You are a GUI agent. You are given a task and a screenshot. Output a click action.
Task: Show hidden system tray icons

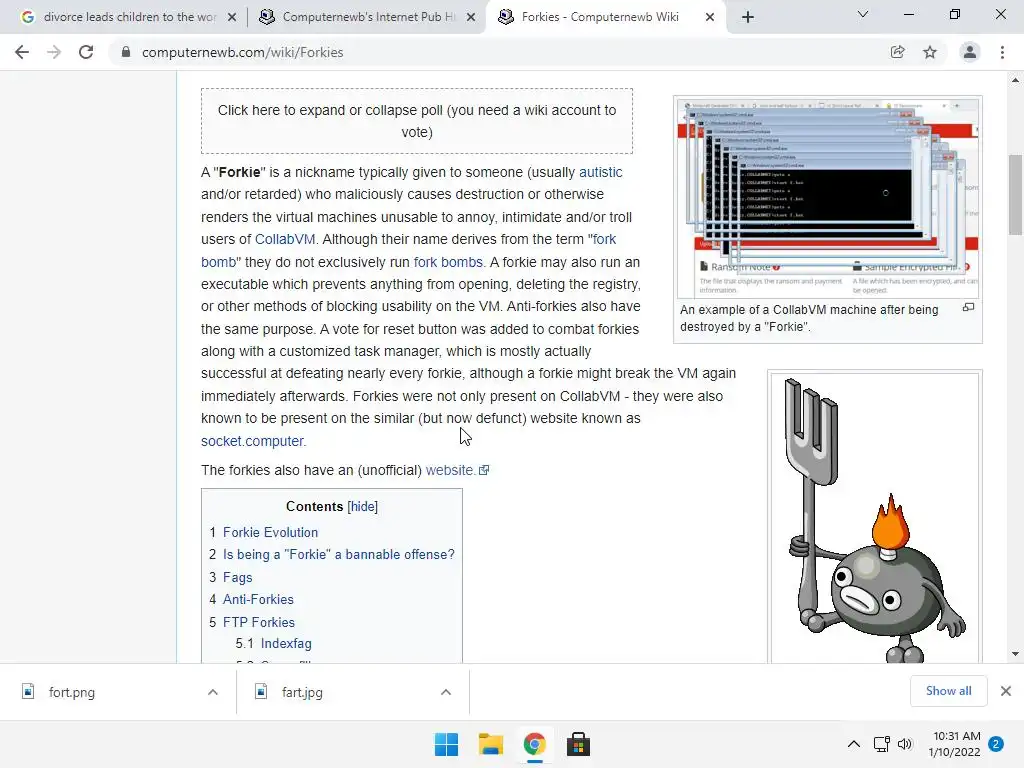coord(854,744)
